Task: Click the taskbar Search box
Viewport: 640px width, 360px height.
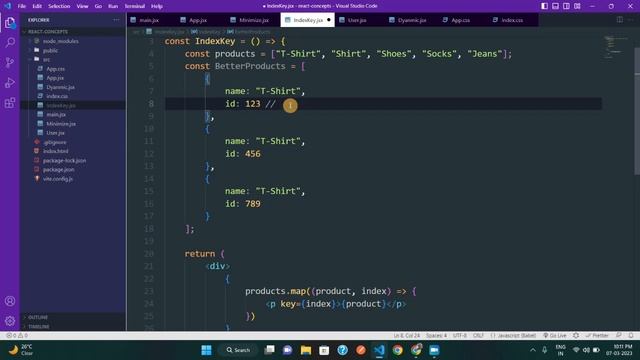Action: point(238,350)
